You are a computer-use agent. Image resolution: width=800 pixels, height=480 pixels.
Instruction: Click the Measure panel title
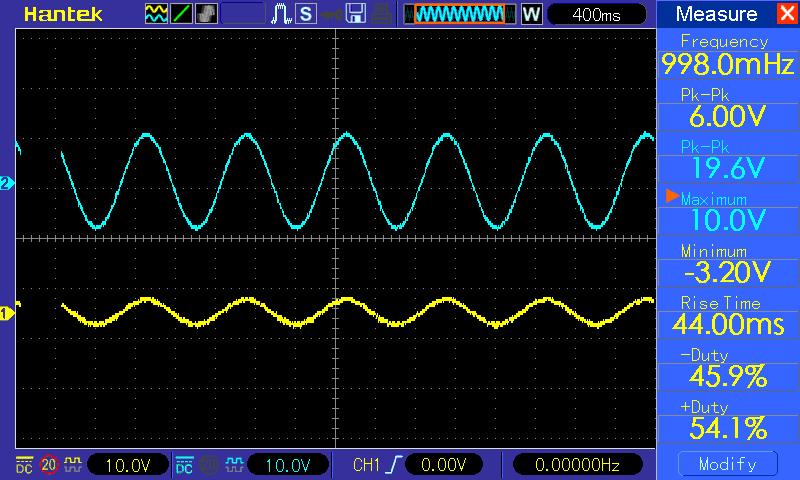tap(716, 14)
